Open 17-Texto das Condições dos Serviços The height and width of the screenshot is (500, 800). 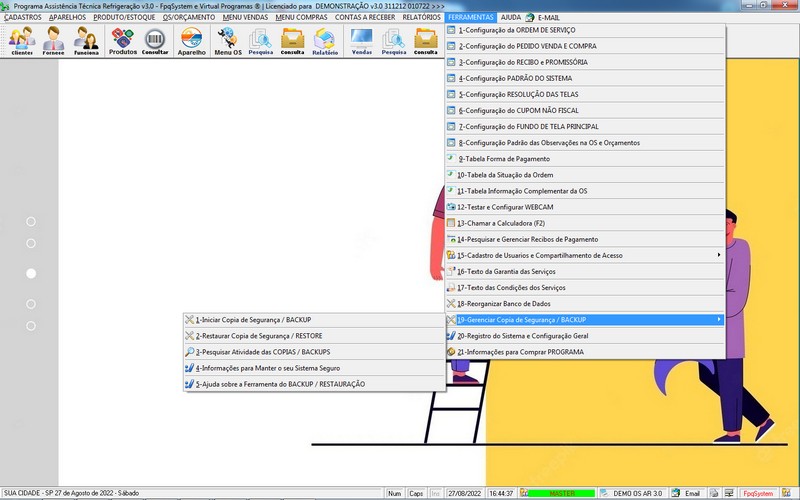[x=585, y=288]
